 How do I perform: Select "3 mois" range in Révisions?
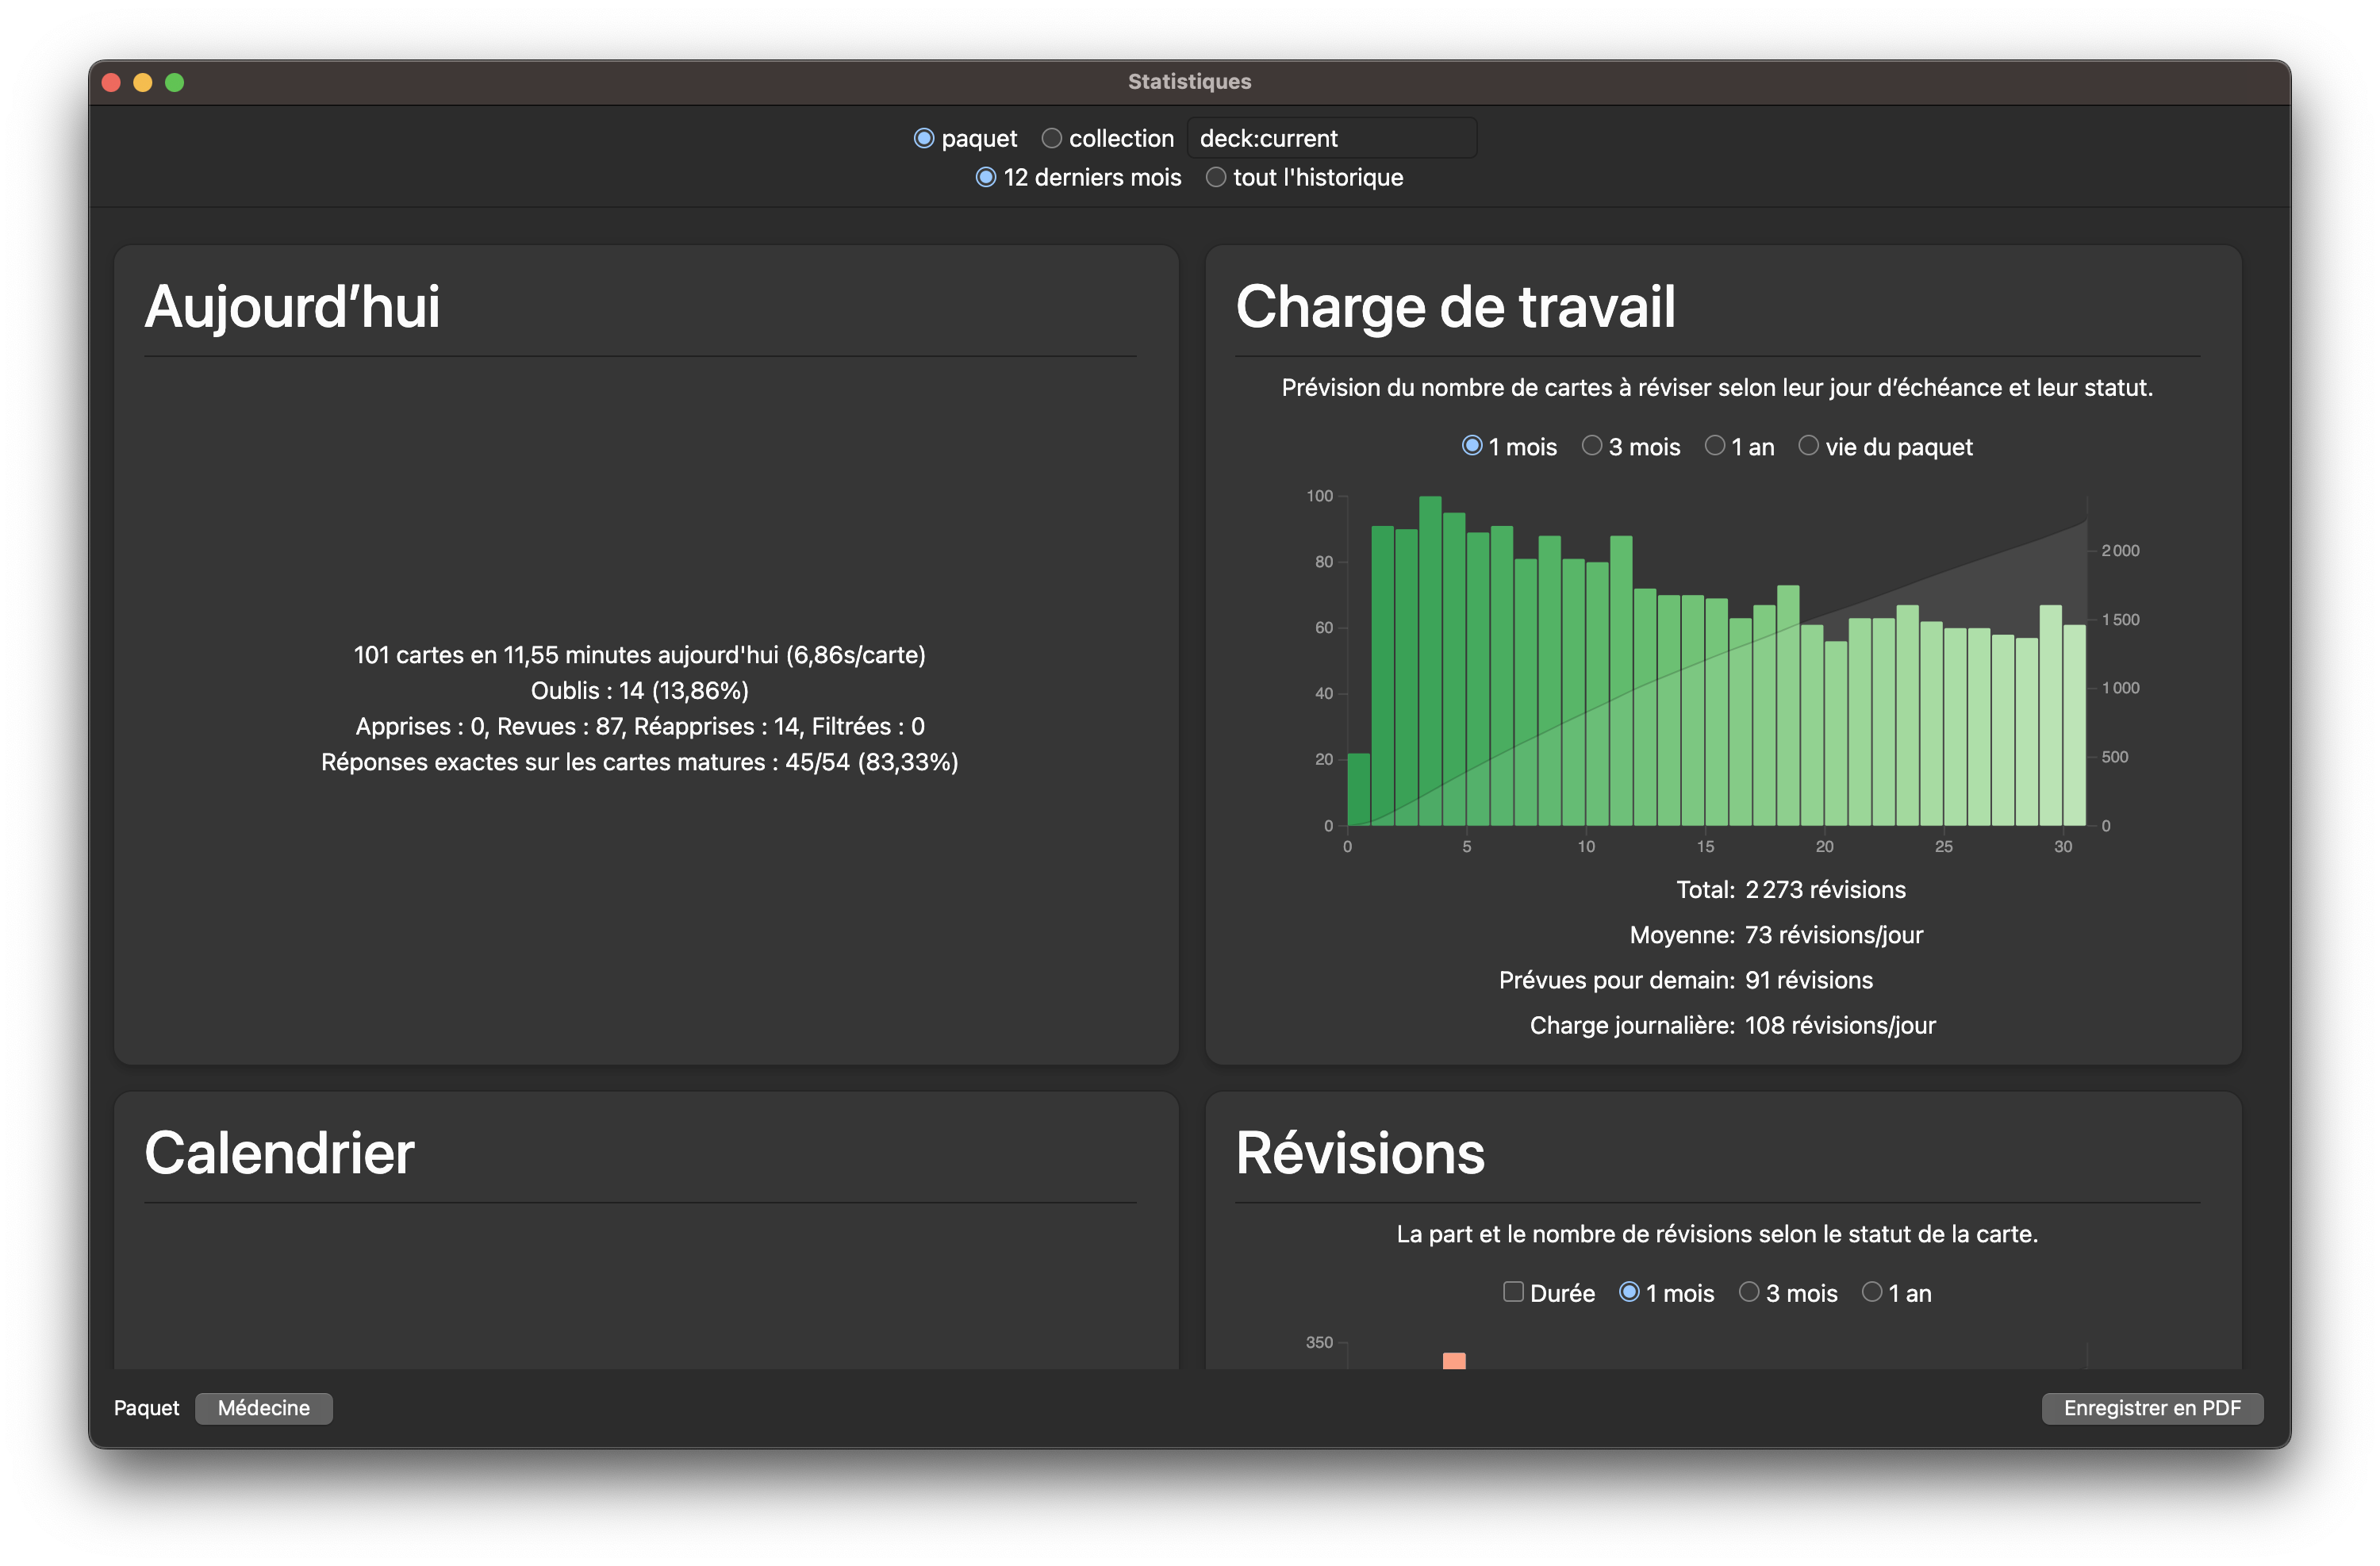(x=1748, y=1292)
